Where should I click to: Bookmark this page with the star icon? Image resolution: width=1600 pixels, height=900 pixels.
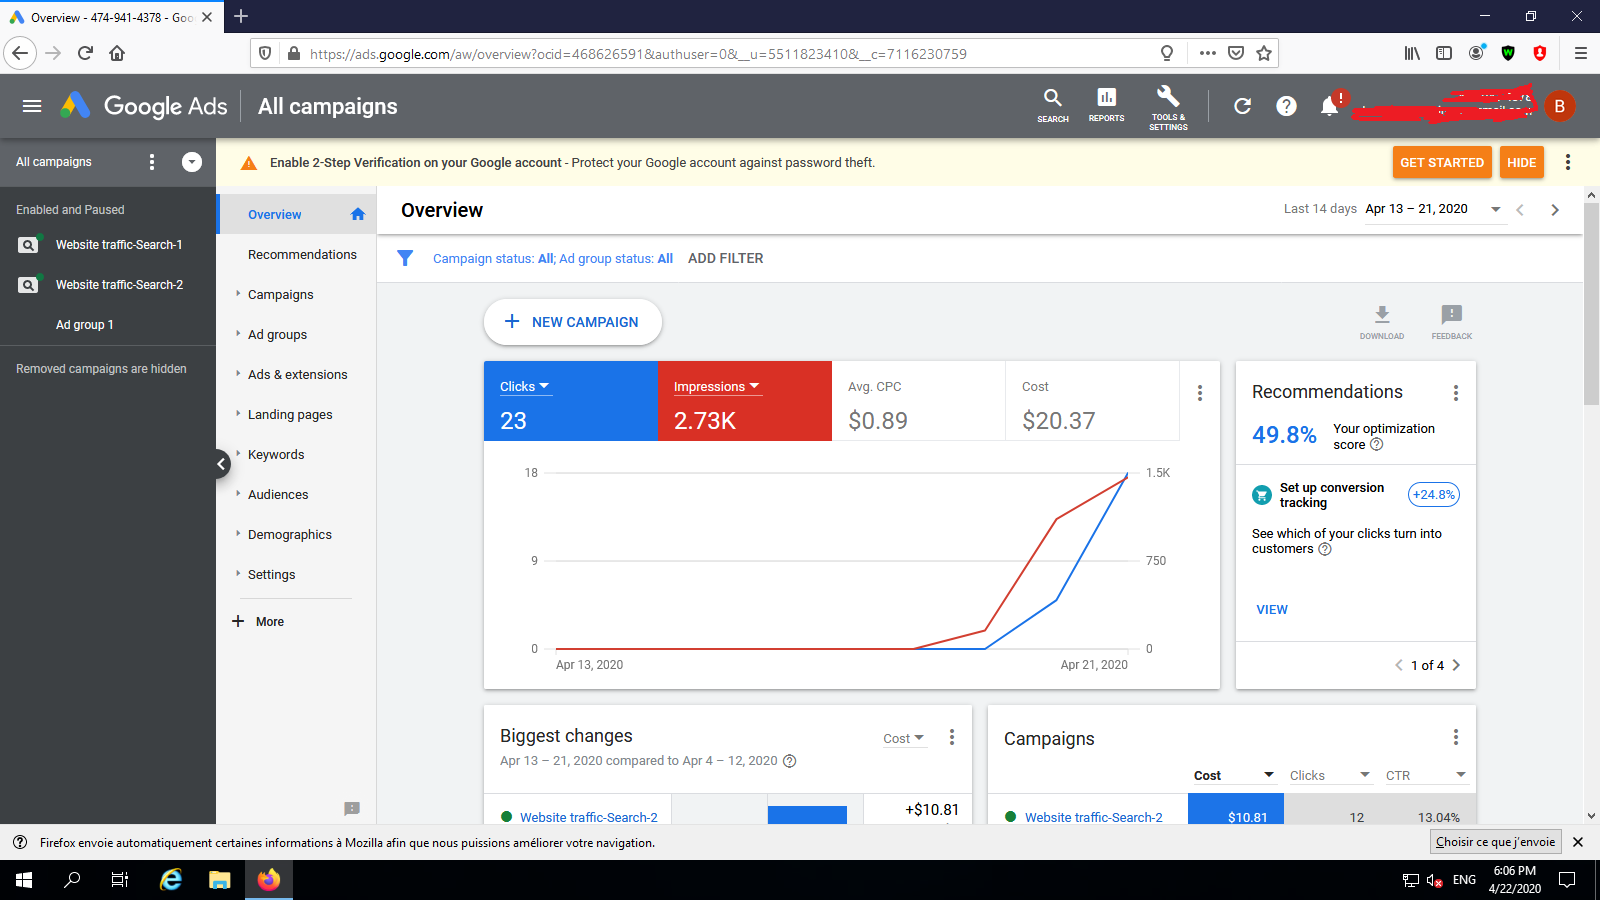pos(1264,53)
